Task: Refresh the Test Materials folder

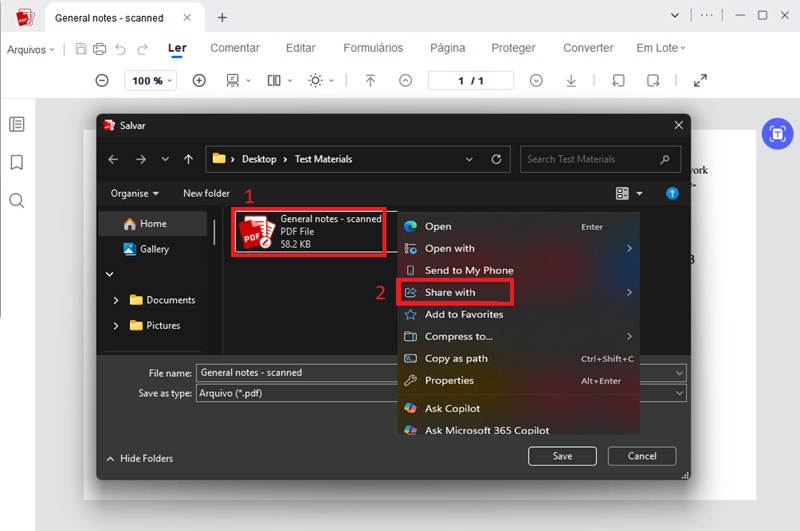Action: point(496,159)
